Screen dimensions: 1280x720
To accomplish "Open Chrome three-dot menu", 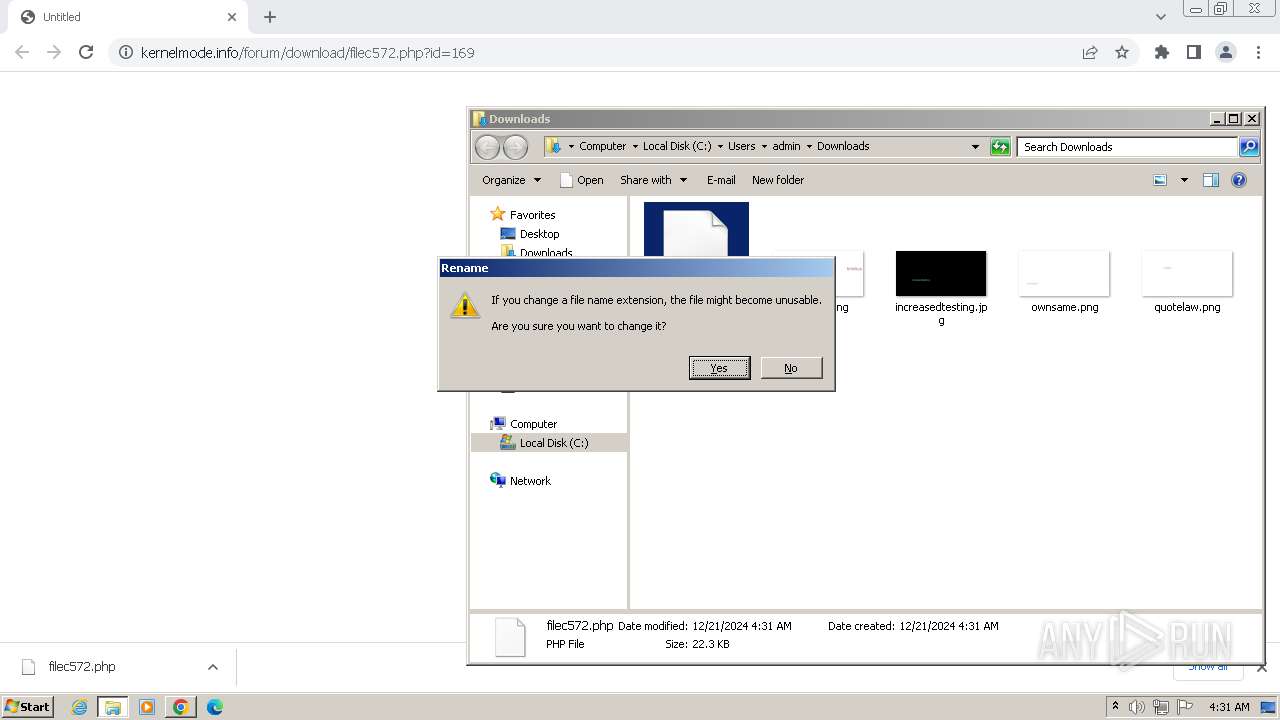I will [1258, 52].
